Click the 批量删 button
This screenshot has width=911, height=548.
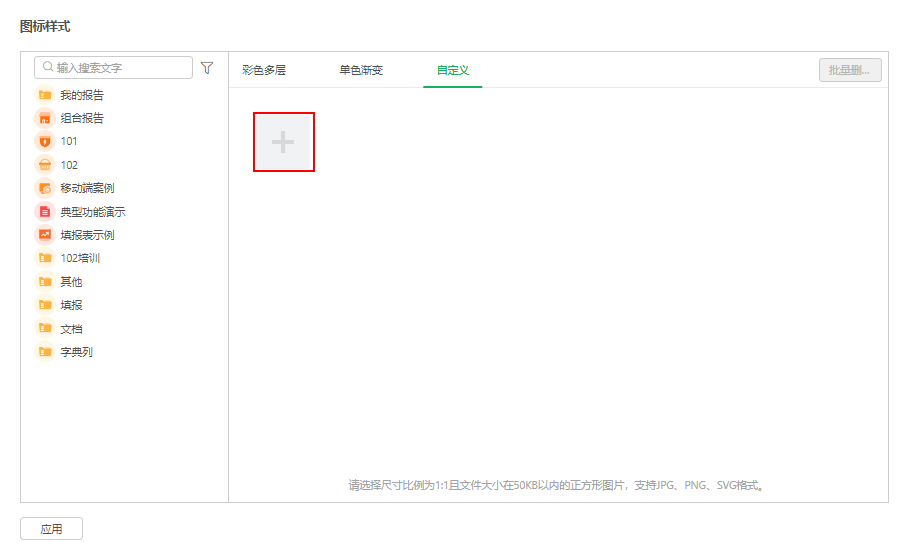click(x=849, y=70)
